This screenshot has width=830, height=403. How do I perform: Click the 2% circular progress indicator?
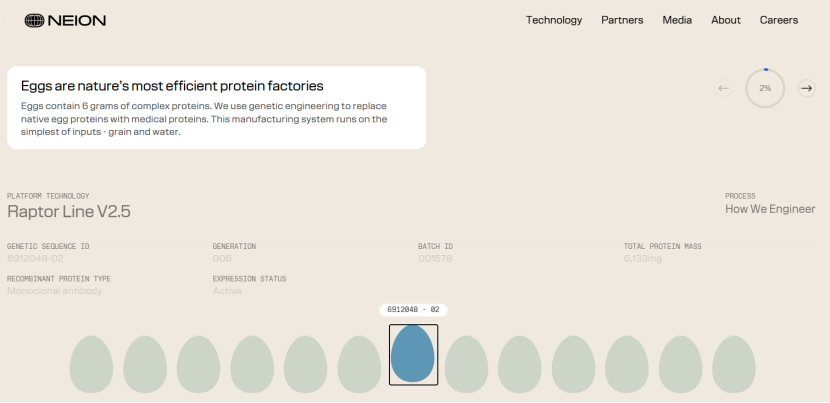pyautogui.click(x=765, y=88)
